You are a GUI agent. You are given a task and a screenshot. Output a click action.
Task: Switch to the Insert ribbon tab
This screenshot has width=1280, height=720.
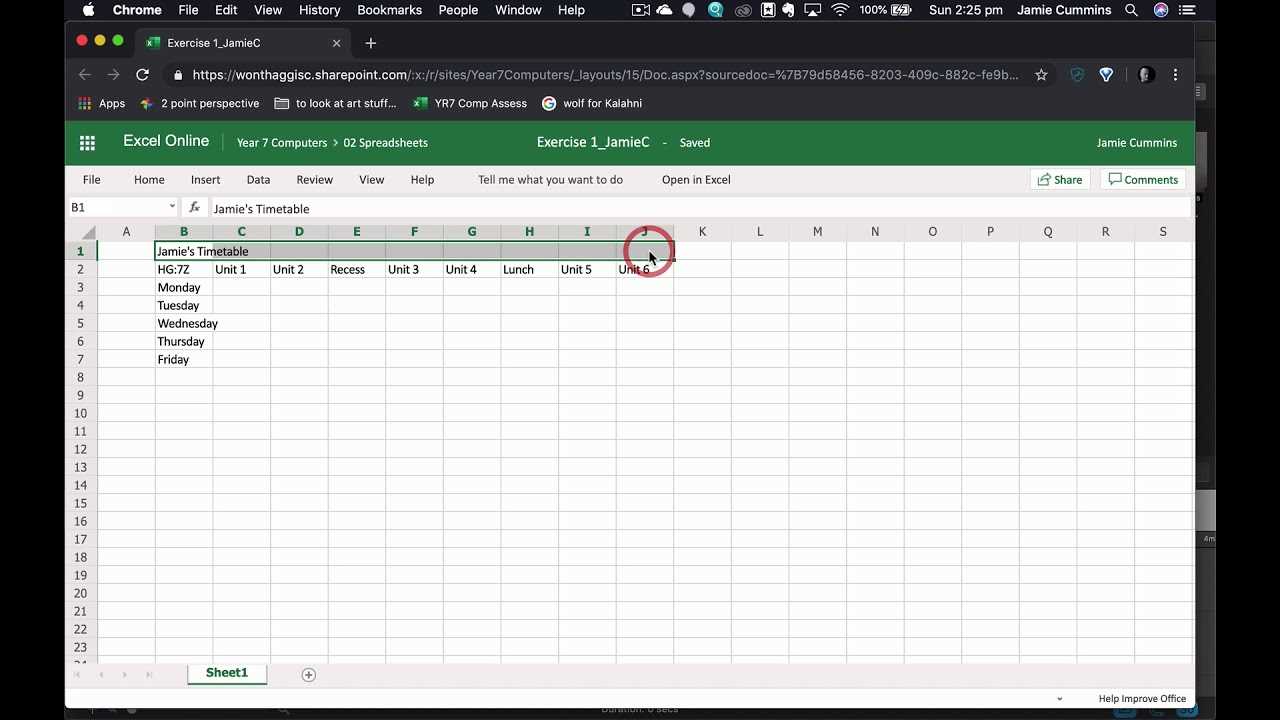tap(205, 180)
